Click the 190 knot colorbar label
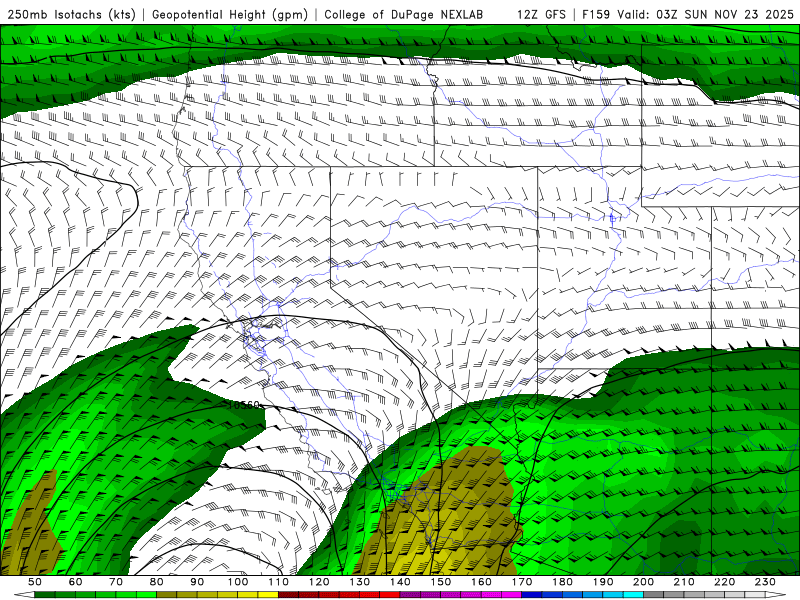This screenshot has height=600, width=800. pos(603,582)
